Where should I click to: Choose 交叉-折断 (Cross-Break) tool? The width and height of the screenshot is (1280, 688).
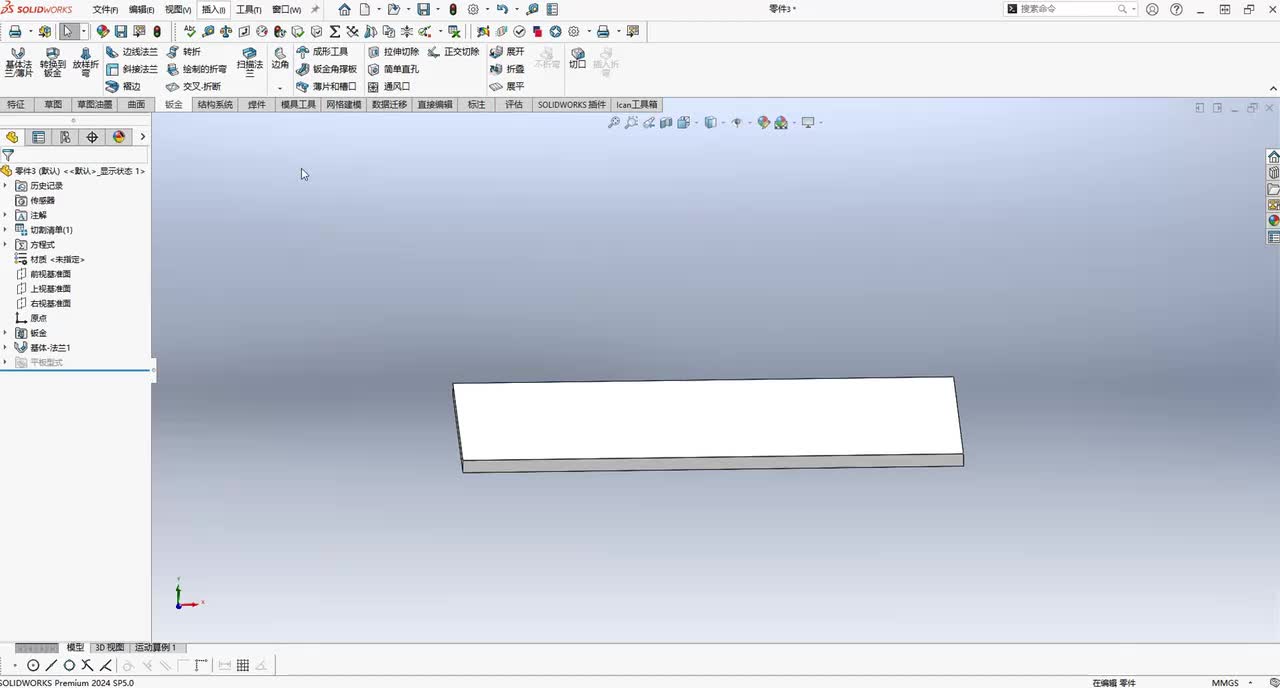[x=194, y=86]
